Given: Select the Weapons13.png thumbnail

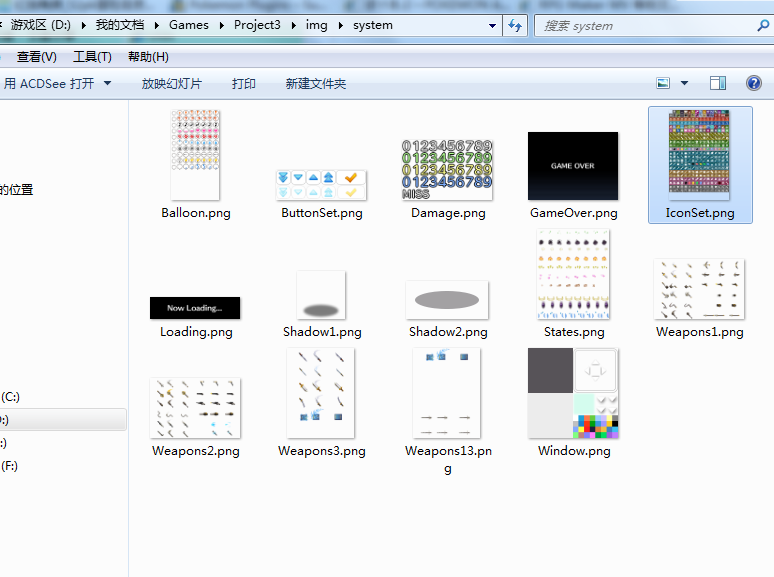Looking at the screenshot, I should (447, 393).
